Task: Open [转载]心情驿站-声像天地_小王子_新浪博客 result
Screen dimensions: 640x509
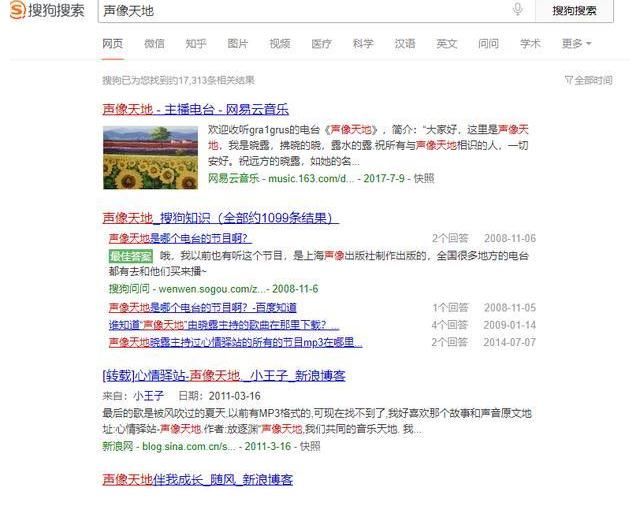Action: (x=224, y=376)
